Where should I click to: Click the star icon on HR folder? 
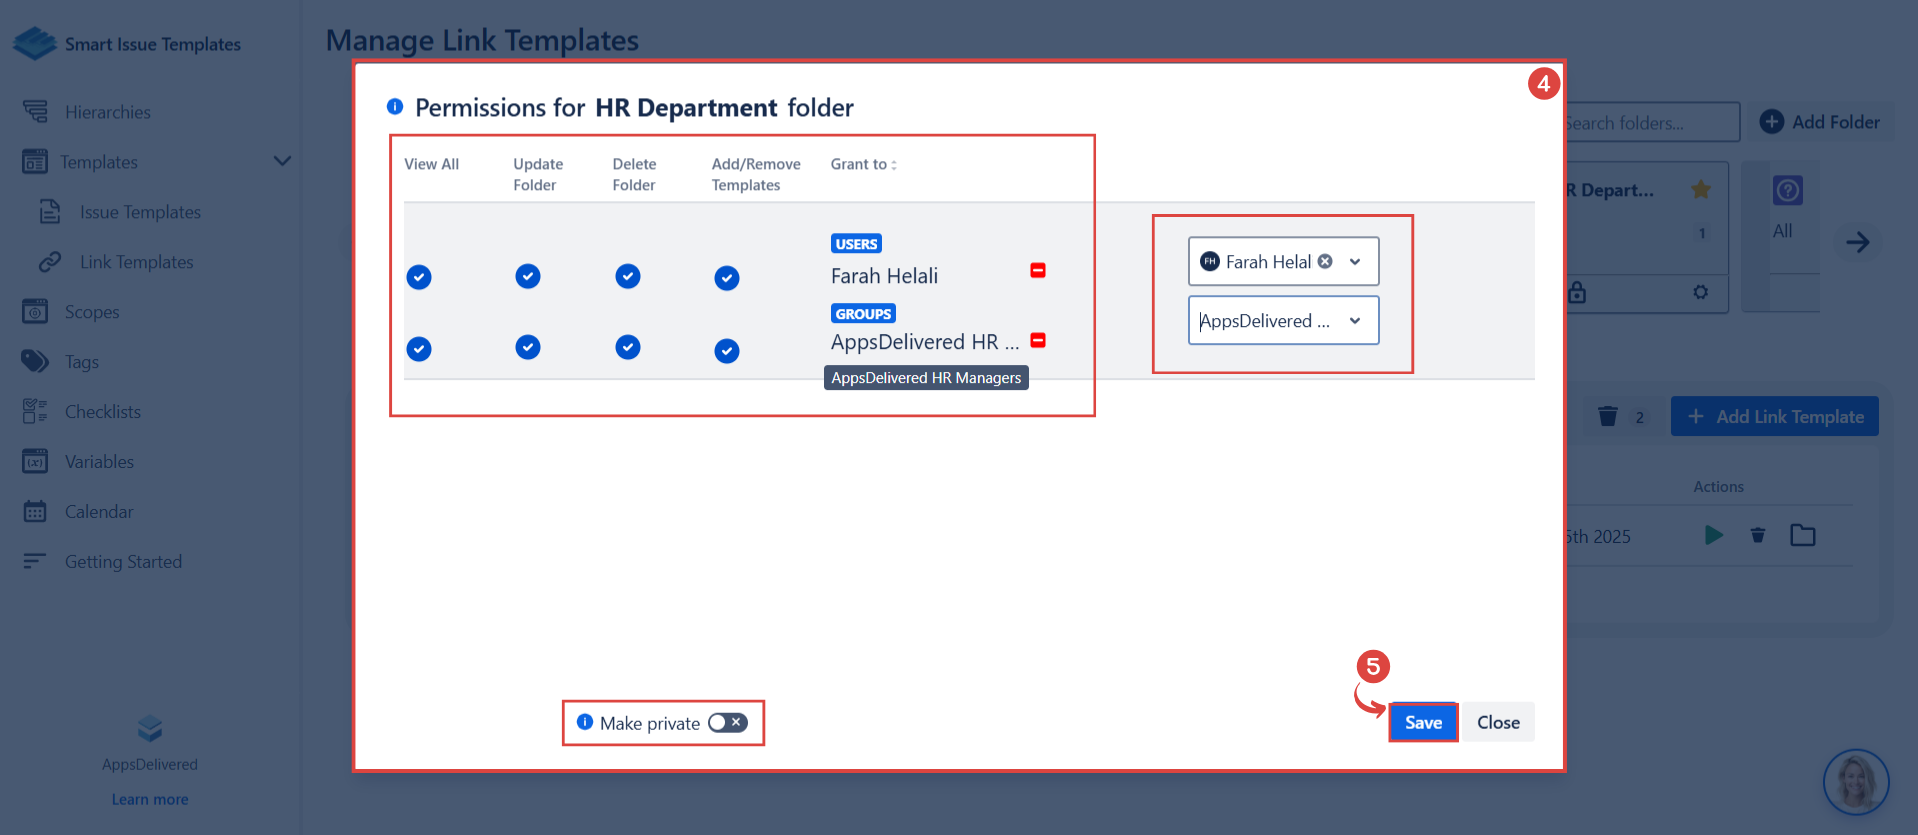1700,189
